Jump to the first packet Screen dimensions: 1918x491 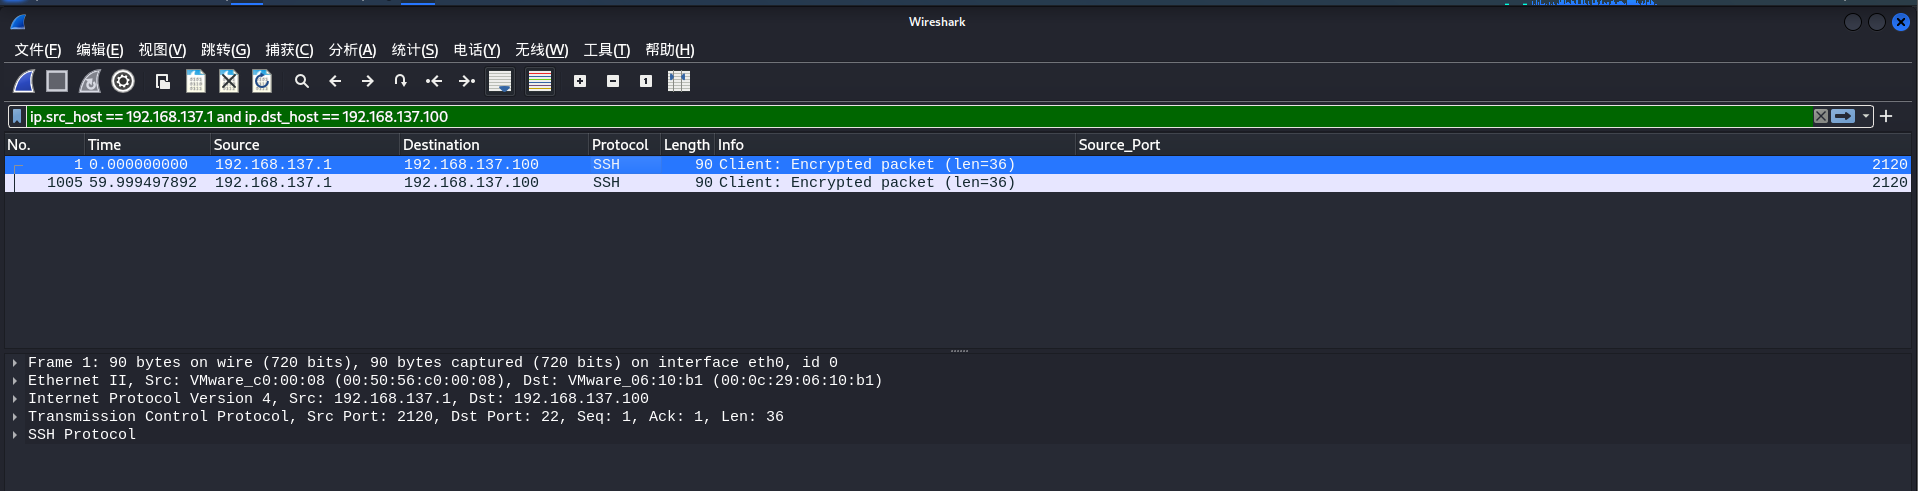(433, 81)
